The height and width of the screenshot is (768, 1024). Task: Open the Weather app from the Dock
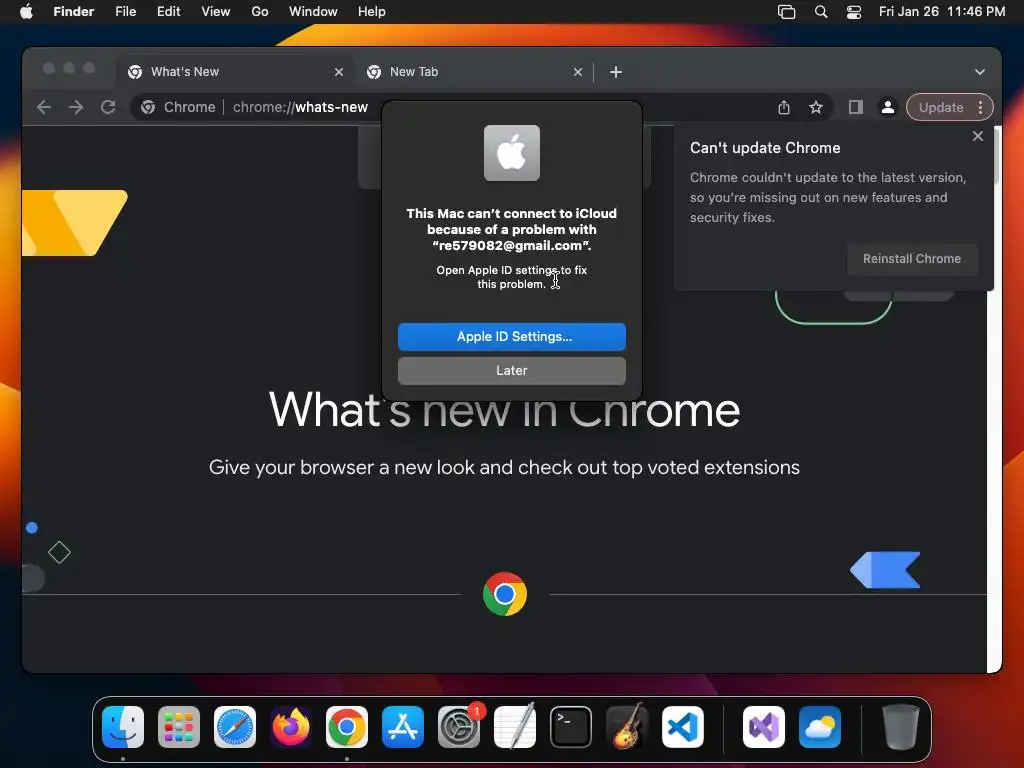tap(820, 727)
